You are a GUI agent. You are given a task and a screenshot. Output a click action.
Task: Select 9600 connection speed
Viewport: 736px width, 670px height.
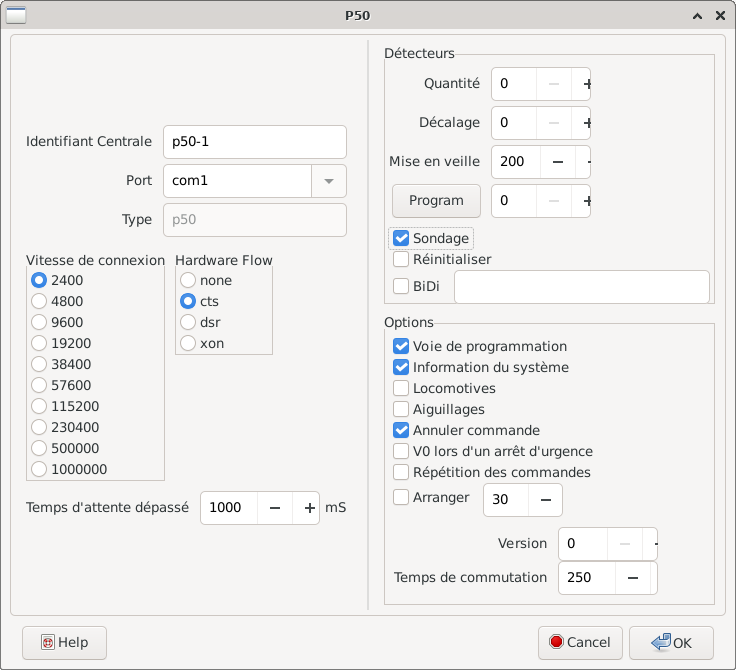40,322
